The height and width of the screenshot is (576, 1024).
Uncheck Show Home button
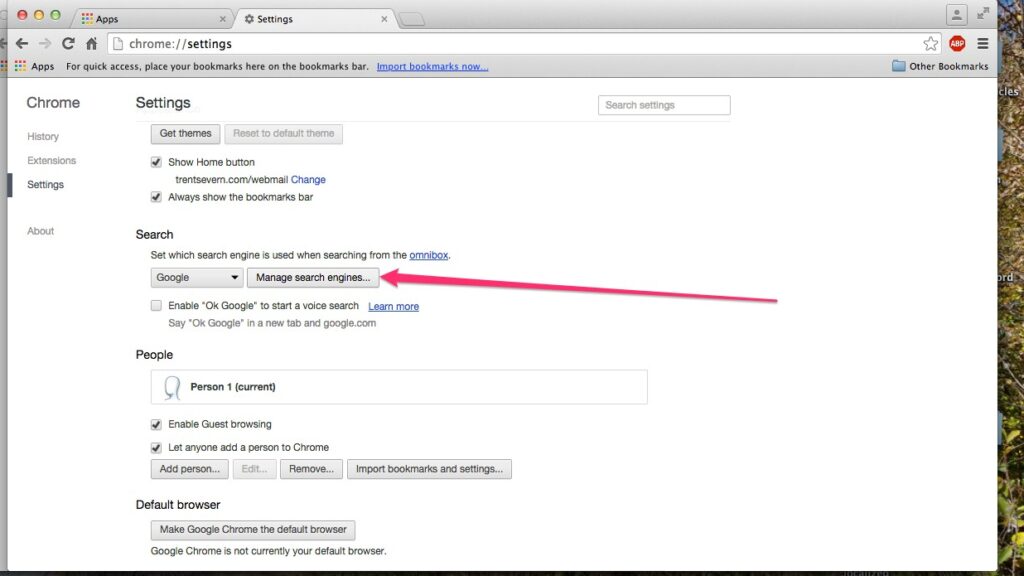click(156, 162)
